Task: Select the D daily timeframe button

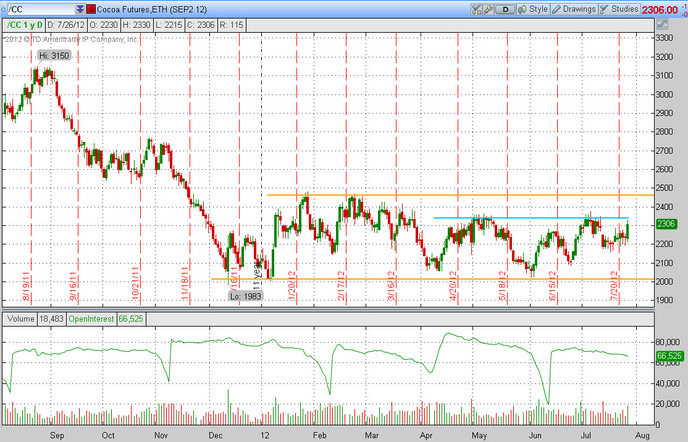Action: click(505, 9)
